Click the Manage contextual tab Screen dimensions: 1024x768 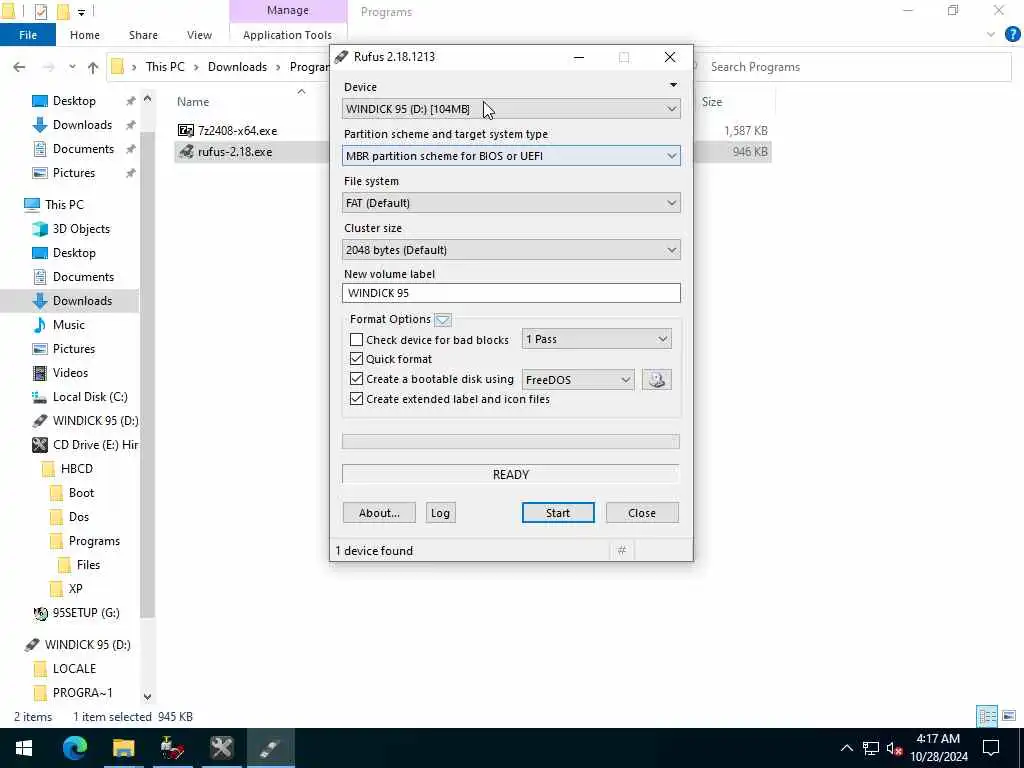[x=288, y=10]
